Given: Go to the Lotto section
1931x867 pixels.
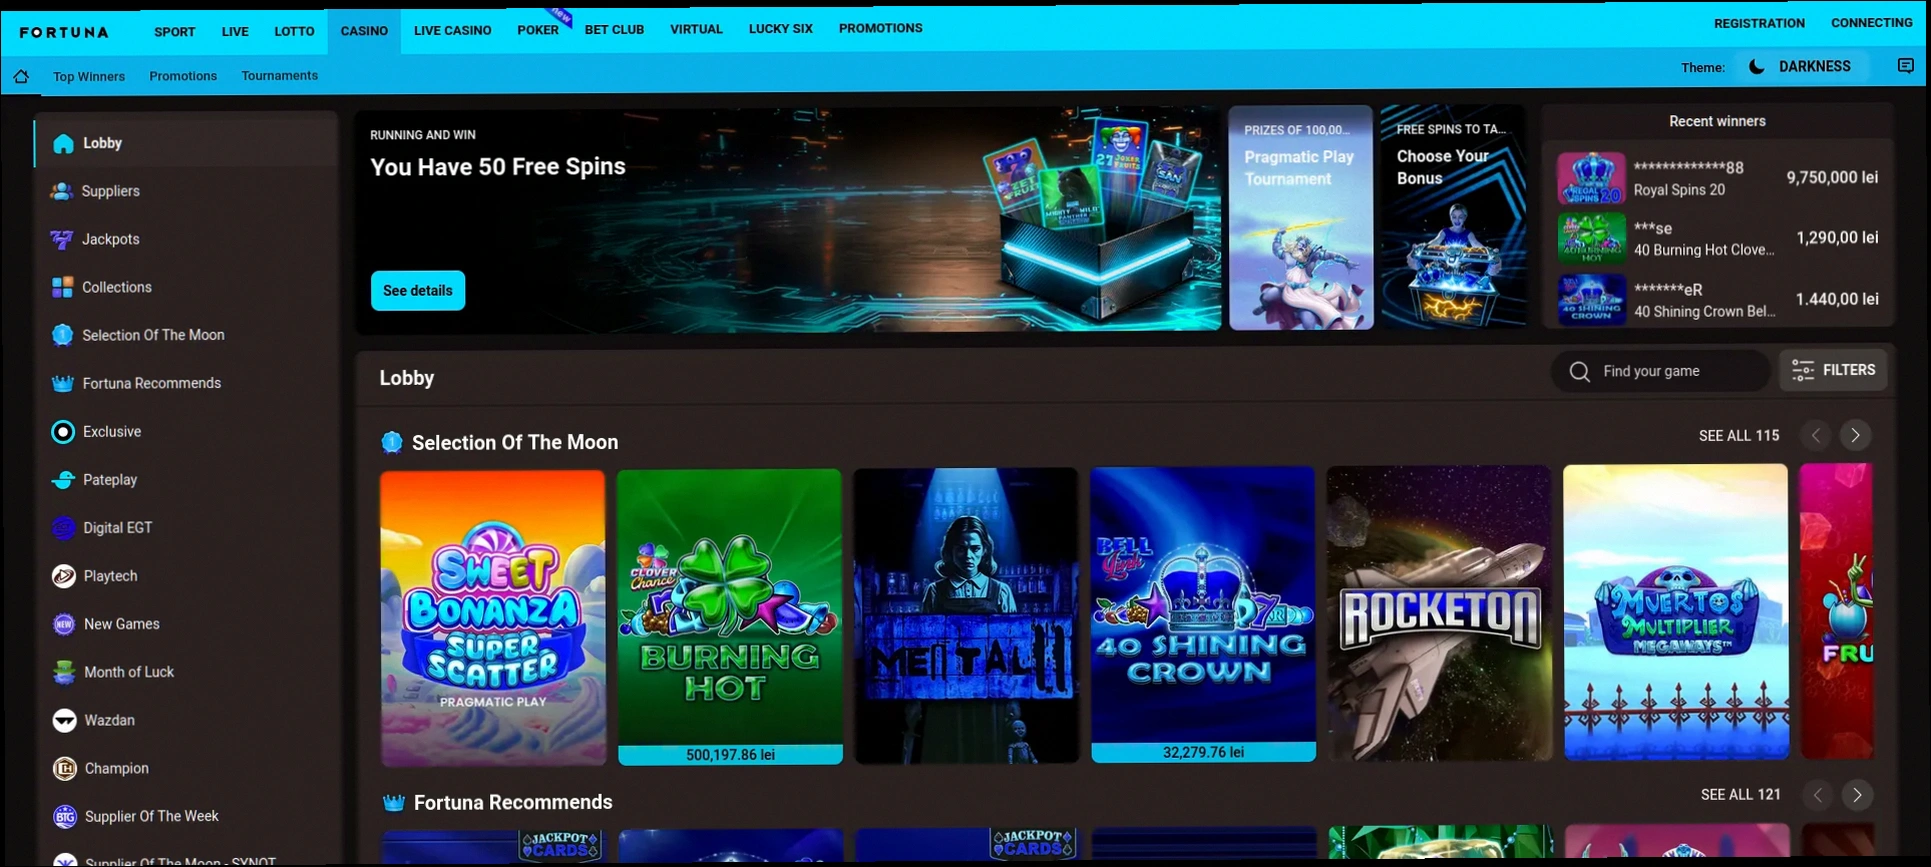Looking at the screenshot, I should tap(294, 32).
